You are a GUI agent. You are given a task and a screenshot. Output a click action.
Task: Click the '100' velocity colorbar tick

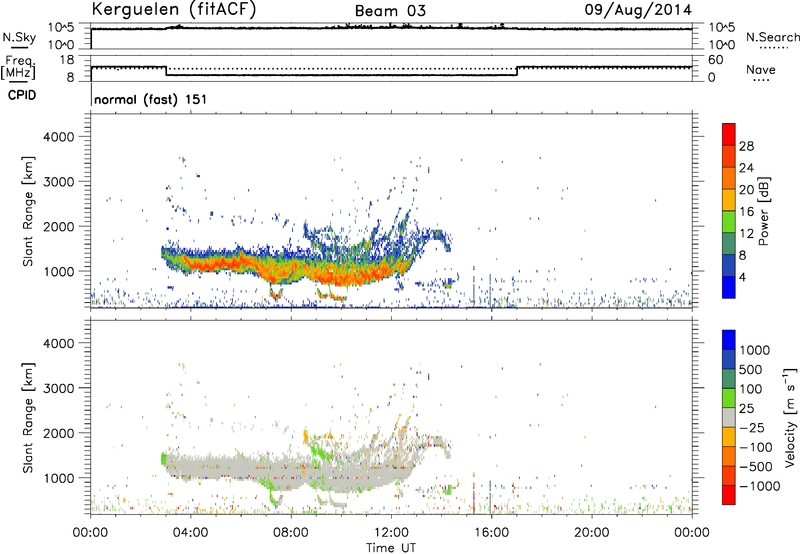click(x=750, y=389)
